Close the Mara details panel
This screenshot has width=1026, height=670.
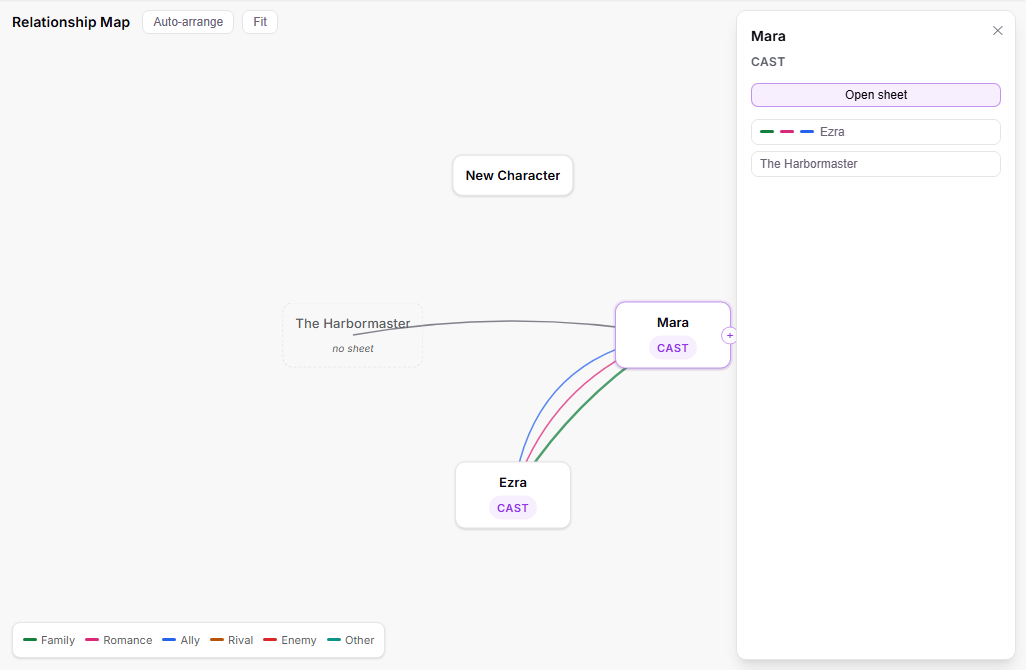point(997,31)
